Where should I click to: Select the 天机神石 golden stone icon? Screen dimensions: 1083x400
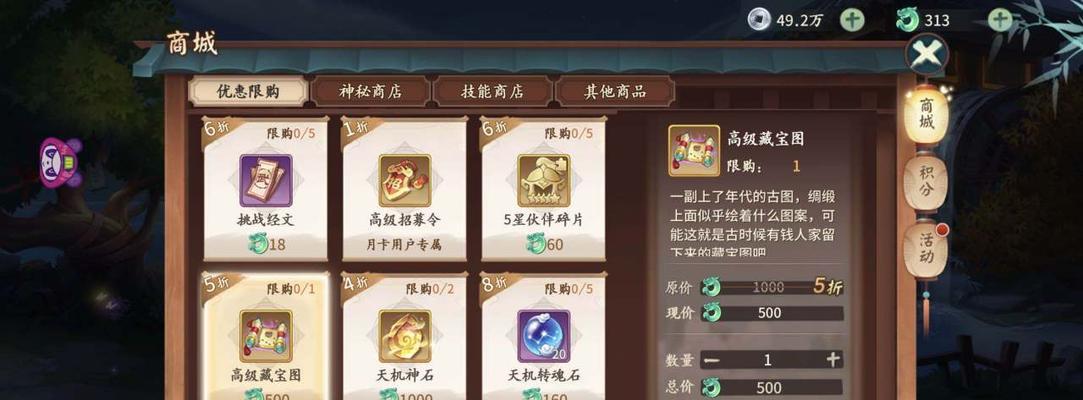point(405,336)
